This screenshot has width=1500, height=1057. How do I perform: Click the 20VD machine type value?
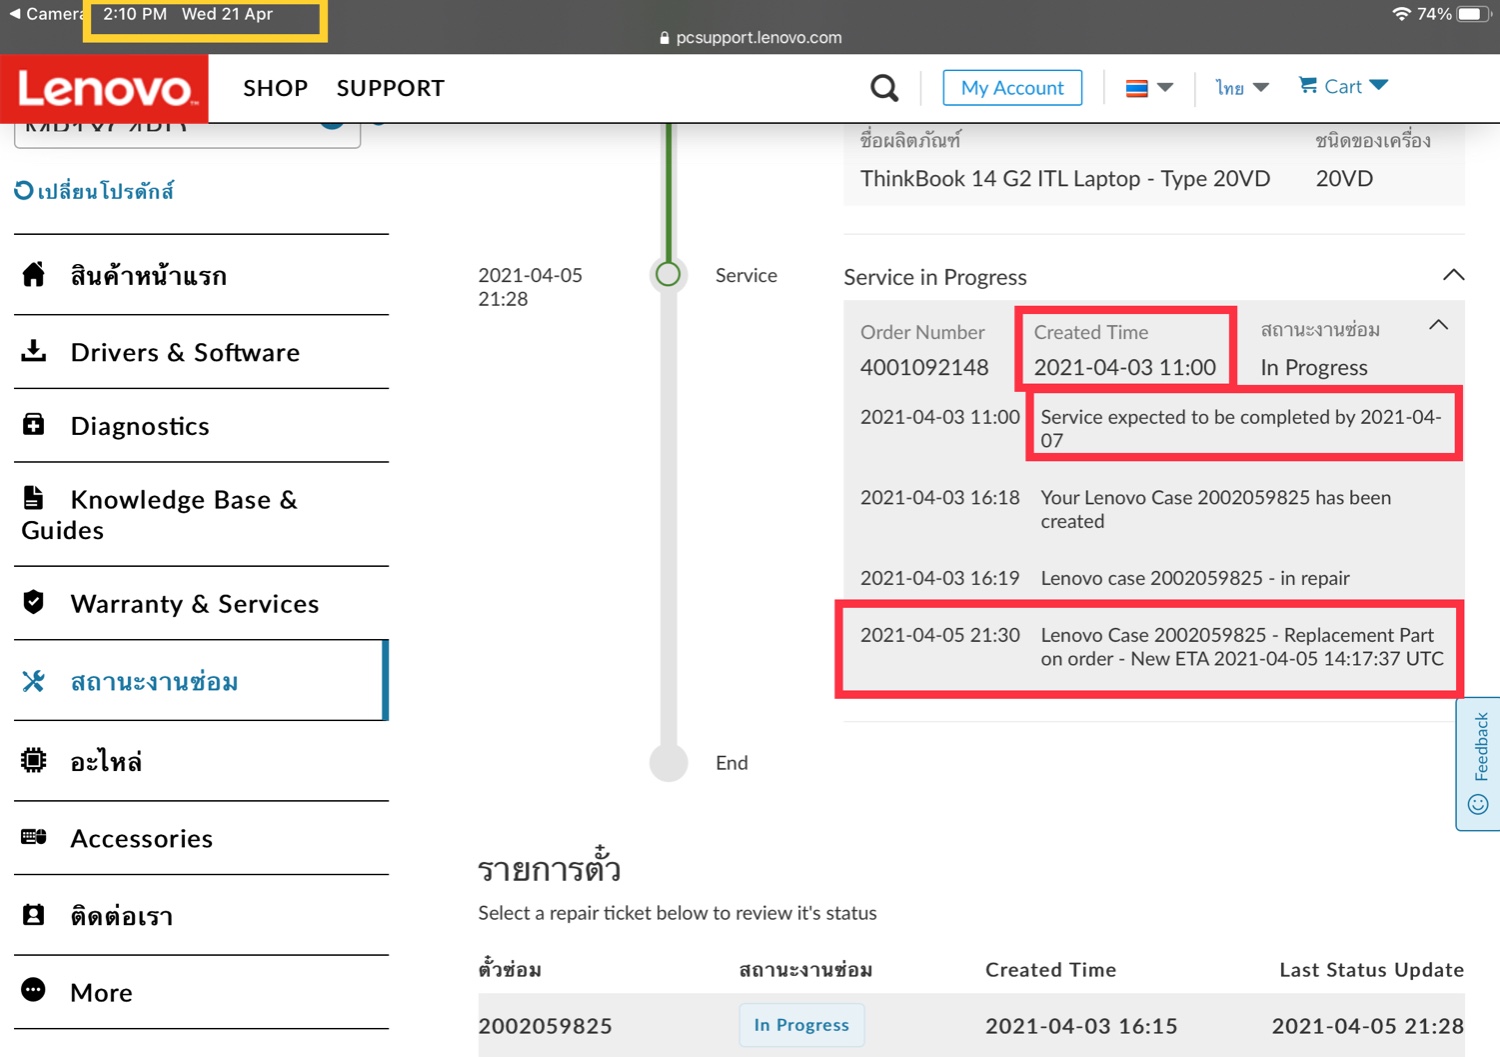coord(1344,178)
